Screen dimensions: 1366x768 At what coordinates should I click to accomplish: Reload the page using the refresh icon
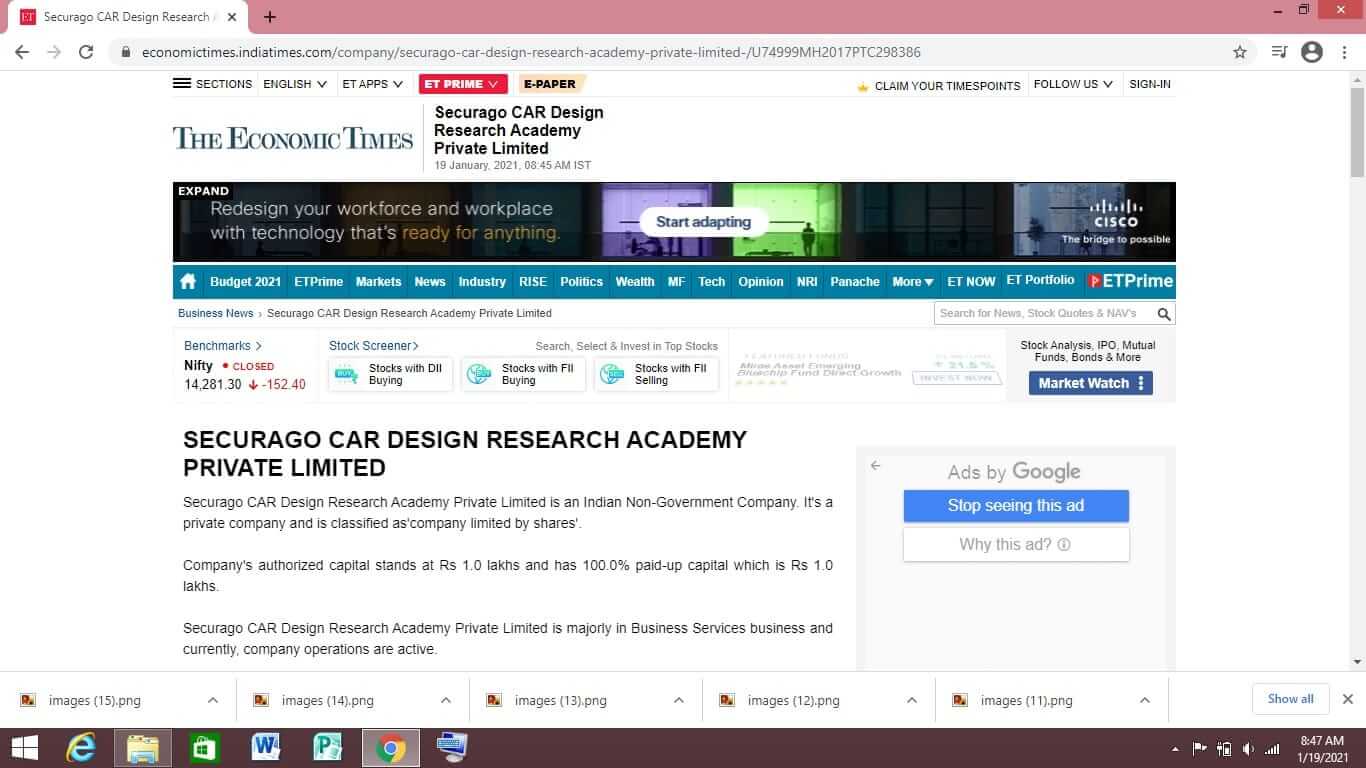click(86, 52)
